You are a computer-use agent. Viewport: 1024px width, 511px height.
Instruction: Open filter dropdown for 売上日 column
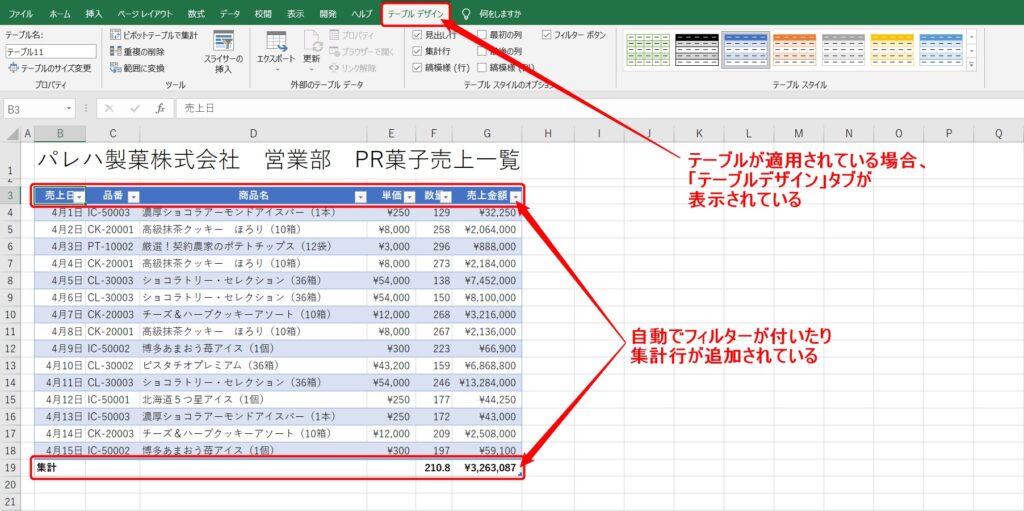click(79, 196)
